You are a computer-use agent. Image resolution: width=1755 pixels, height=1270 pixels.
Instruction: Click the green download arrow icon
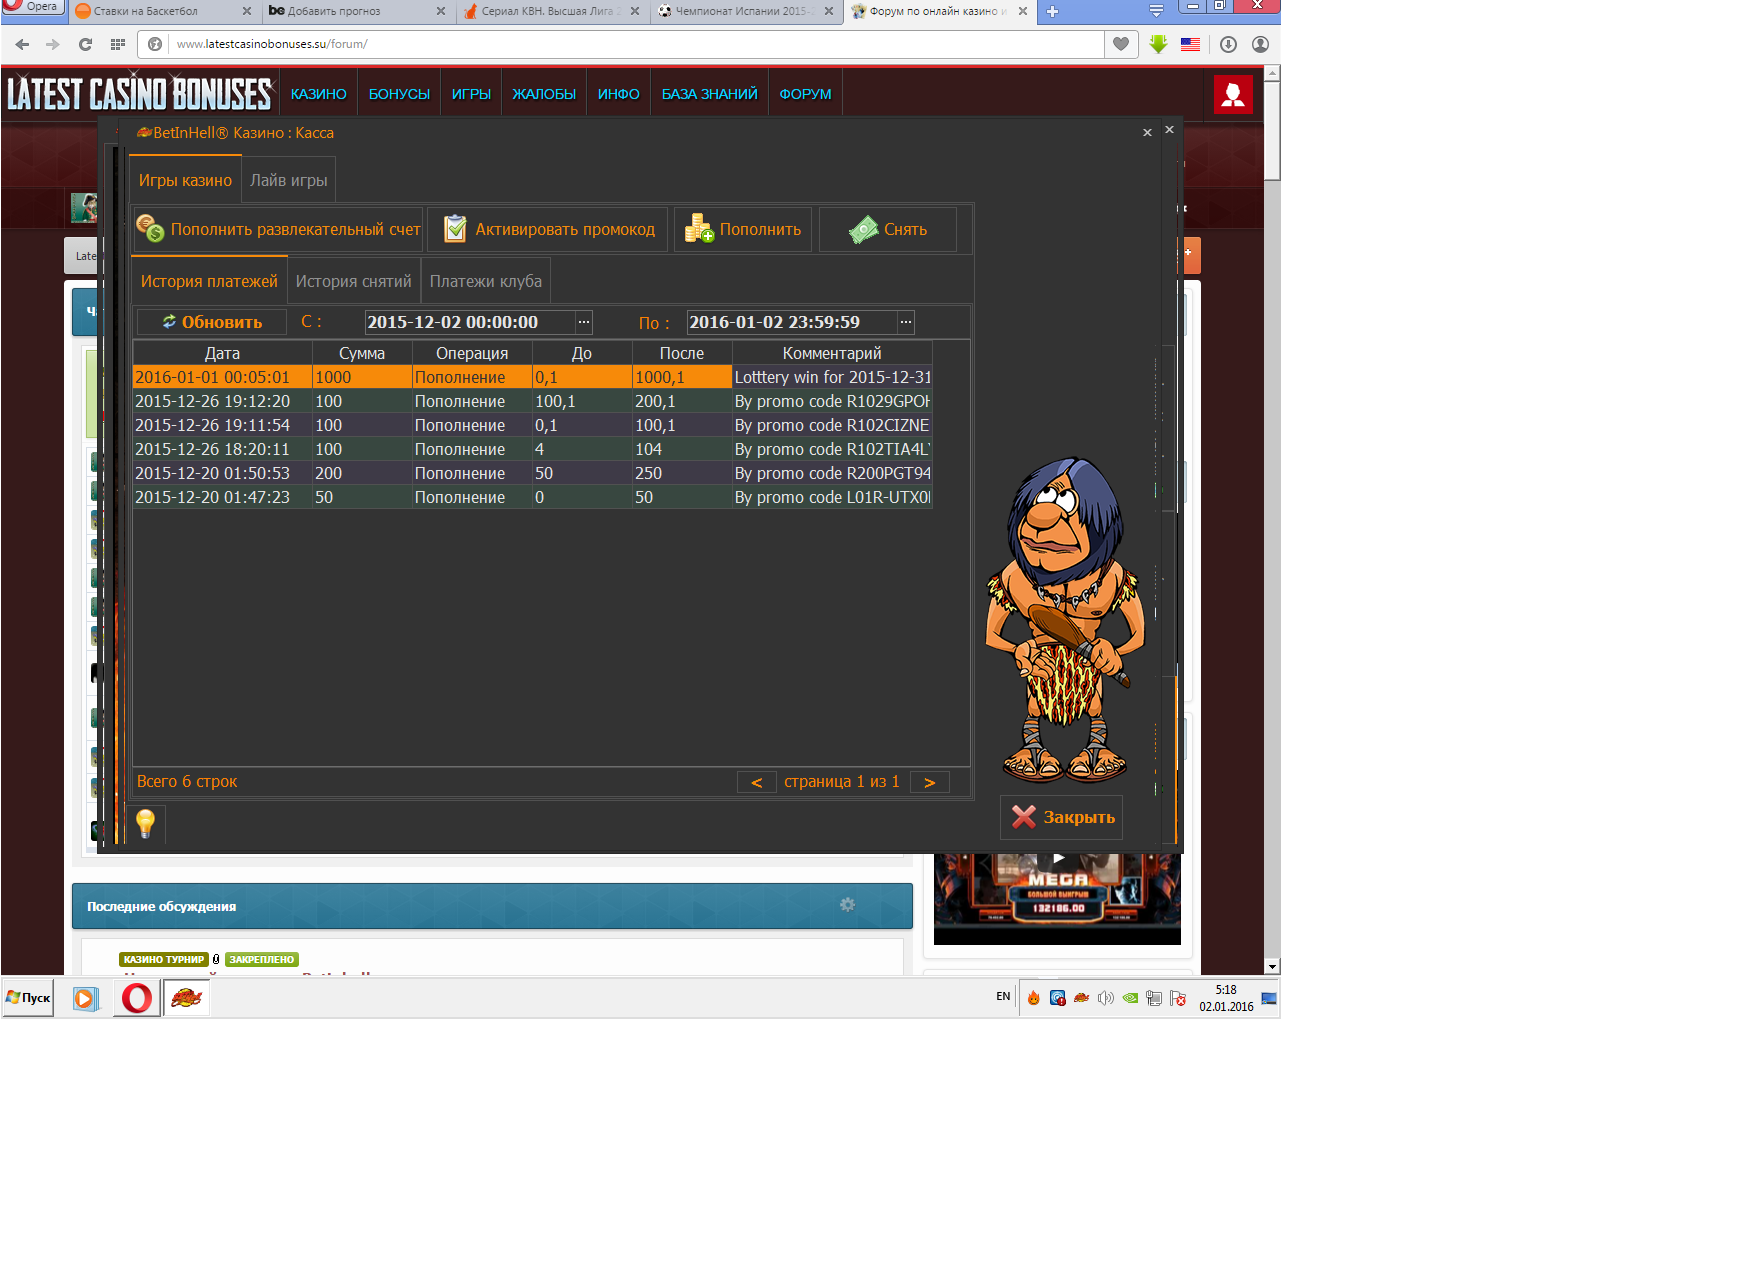1158,44
